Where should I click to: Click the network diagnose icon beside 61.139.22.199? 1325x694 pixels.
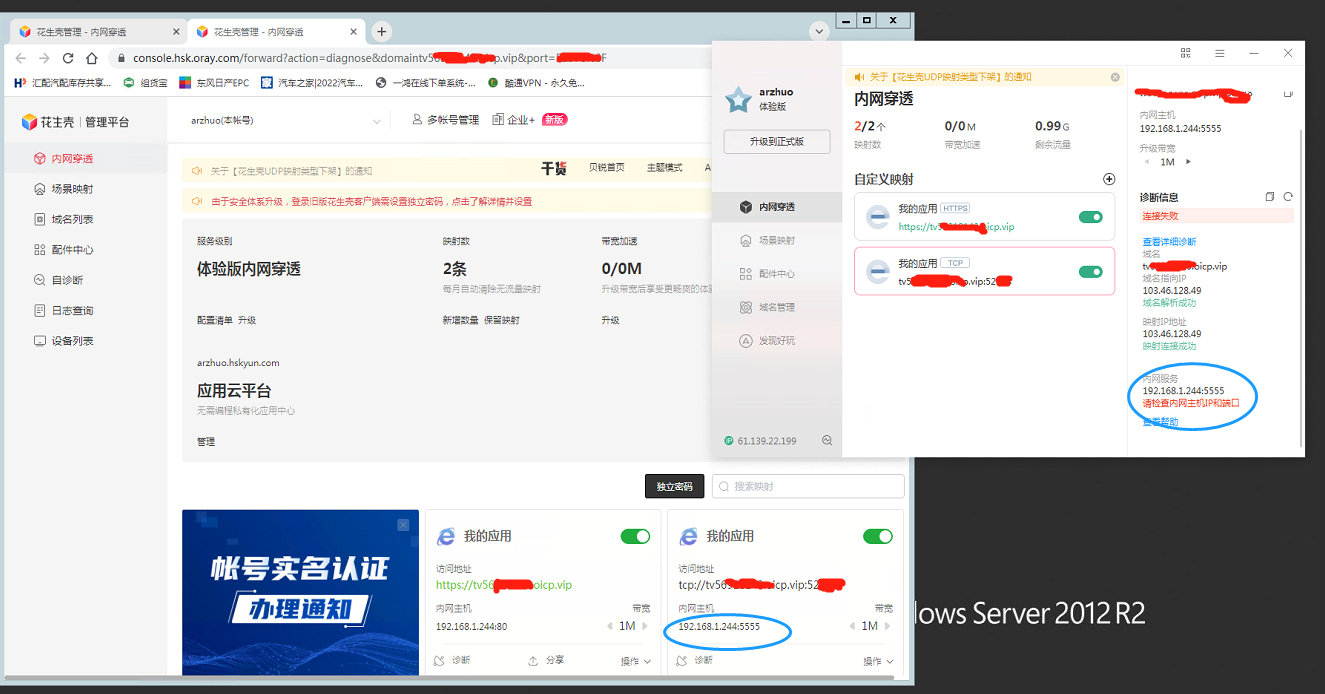coord(827,441)
